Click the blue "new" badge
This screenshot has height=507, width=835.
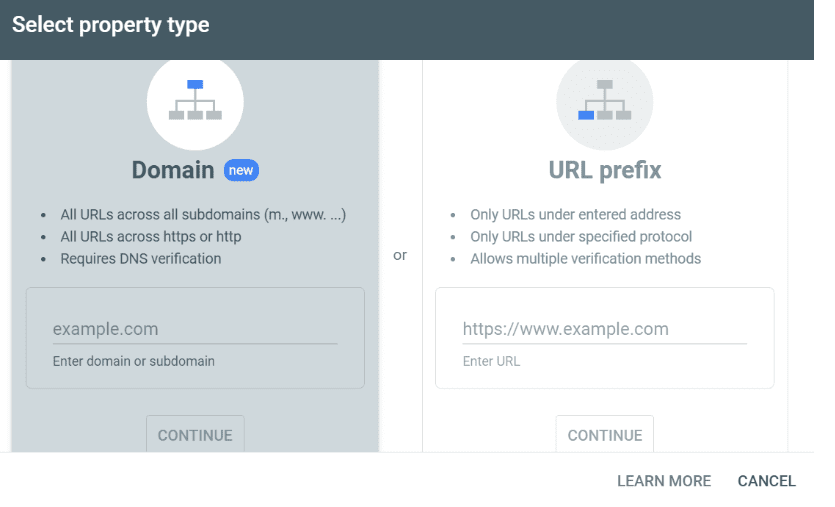pos(241,171)
